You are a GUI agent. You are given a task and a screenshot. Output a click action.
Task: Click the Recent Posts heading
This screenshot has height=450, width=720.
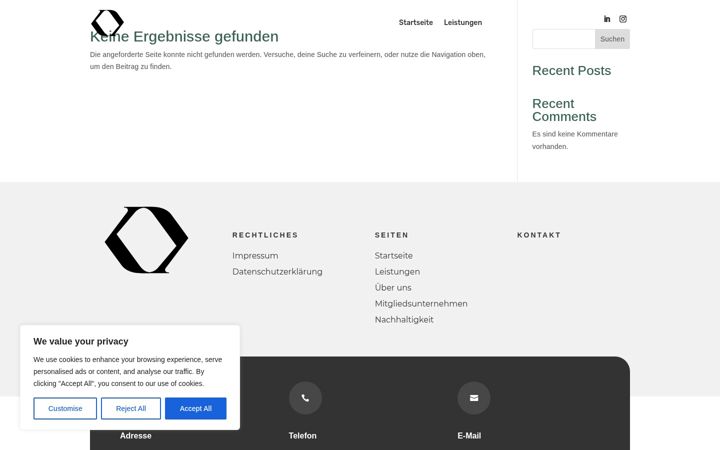click(x=572, y=71)
